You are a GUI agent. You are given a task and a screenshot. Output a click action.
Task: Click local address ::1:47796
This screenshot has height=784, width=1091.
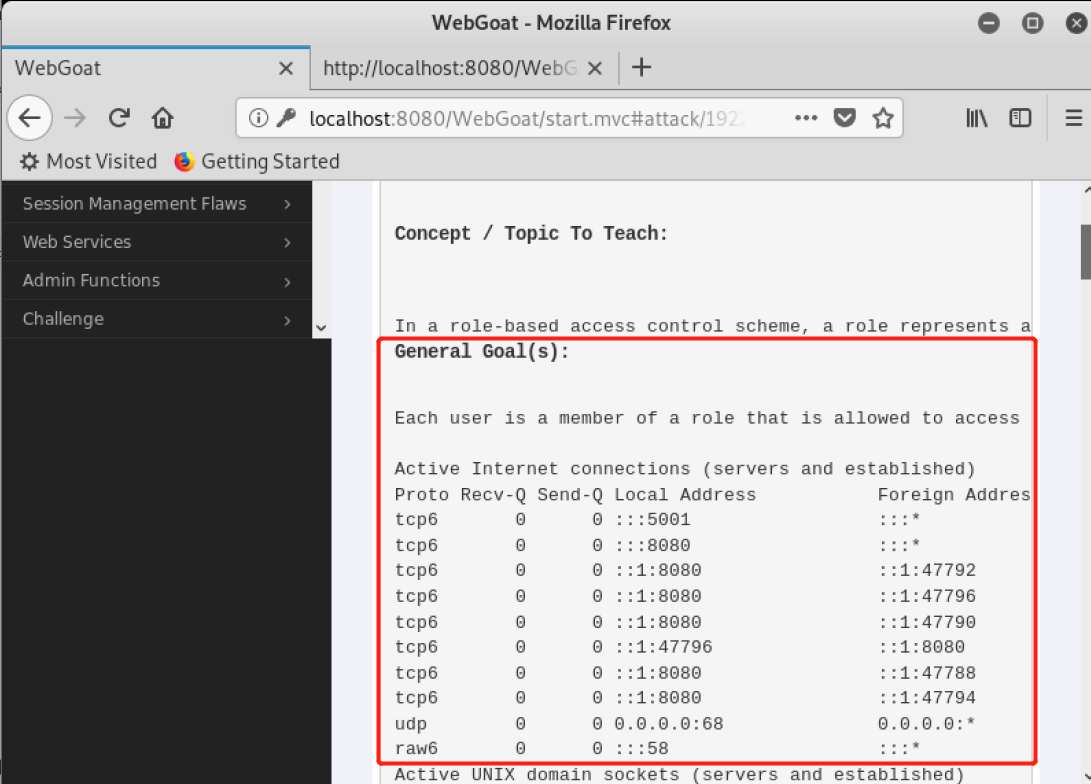point(663,647)
